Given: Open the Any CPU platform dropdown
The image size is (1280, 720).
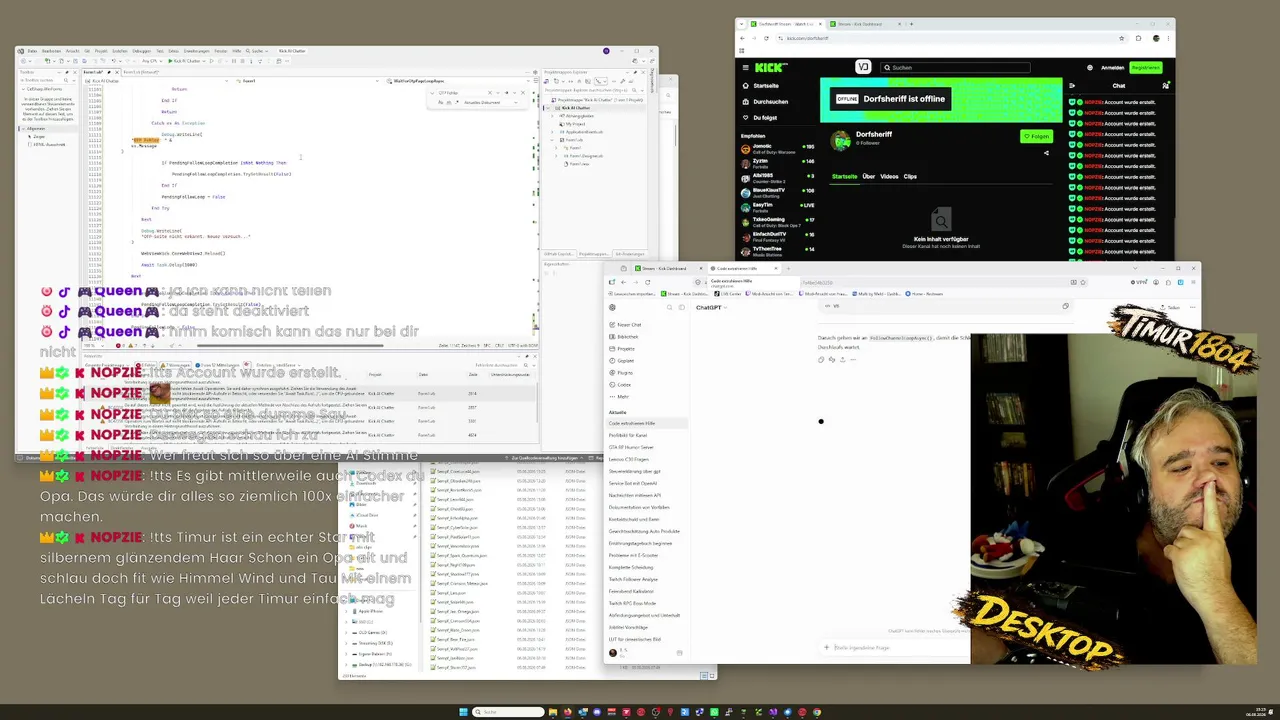Looking at the screenshot, I should (153, 61).
